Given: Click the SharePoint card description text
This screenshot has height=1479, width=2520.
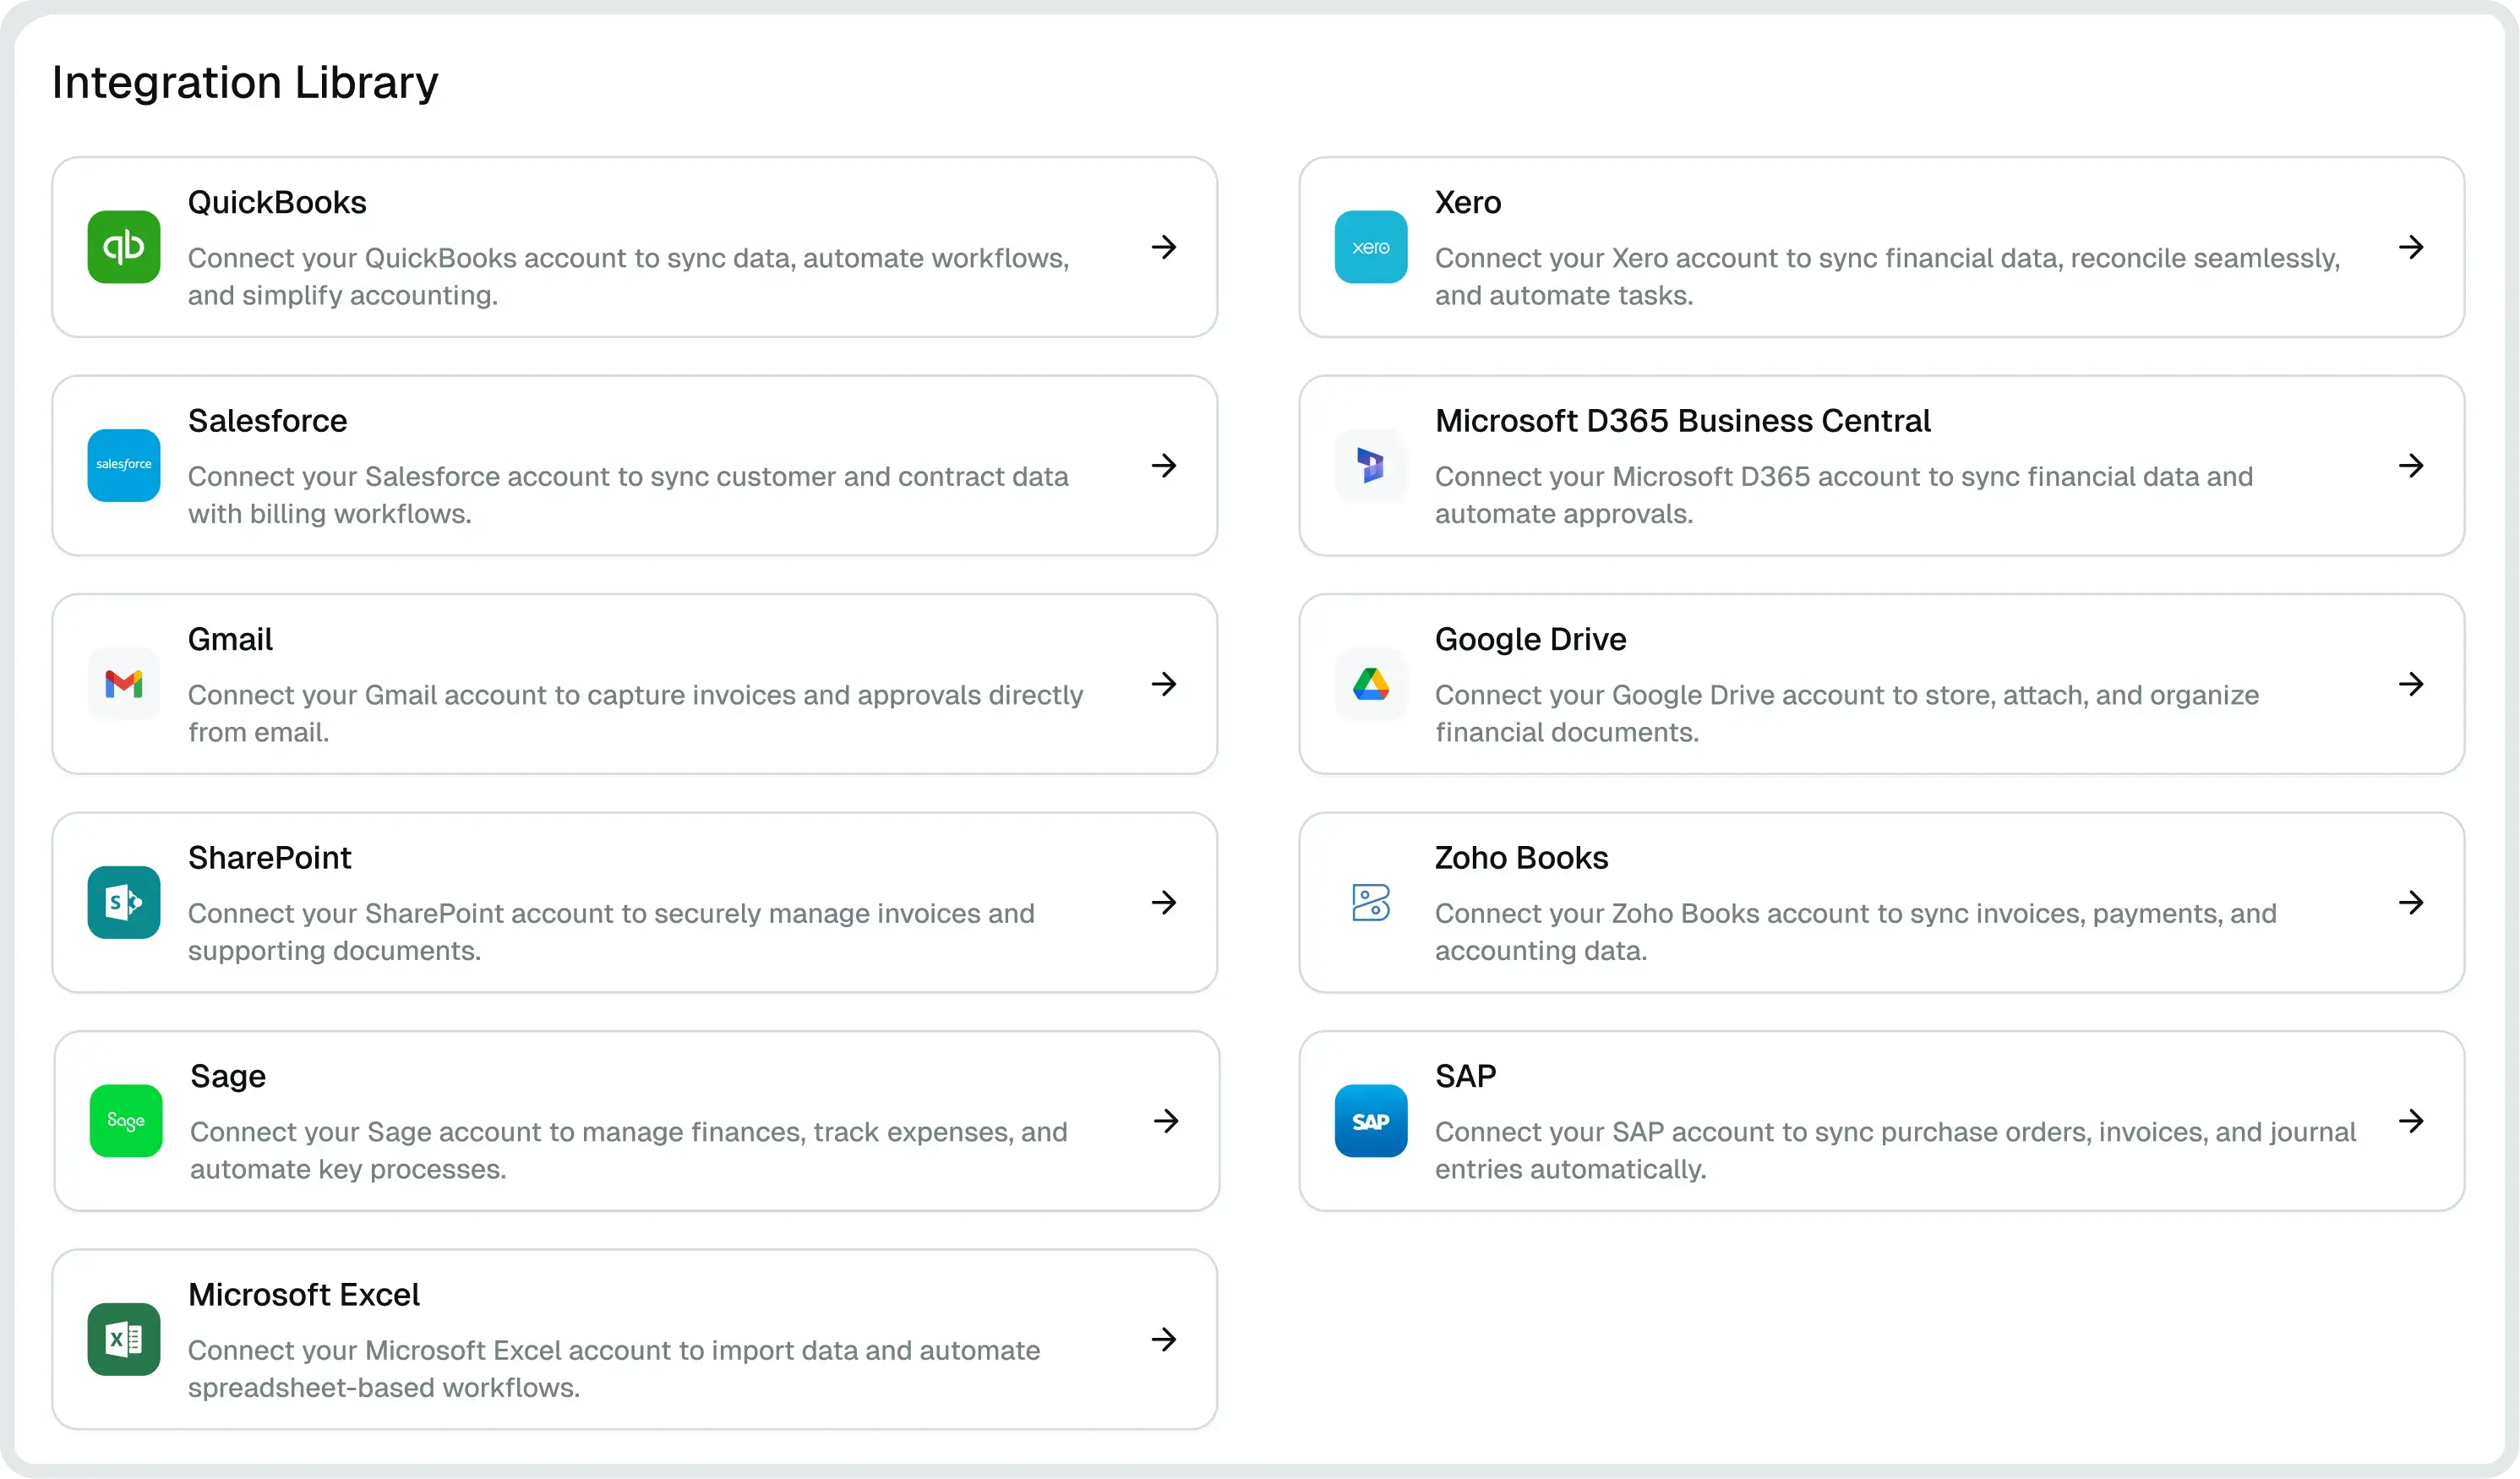Looking at the screenshot, I should pos(610,931).
